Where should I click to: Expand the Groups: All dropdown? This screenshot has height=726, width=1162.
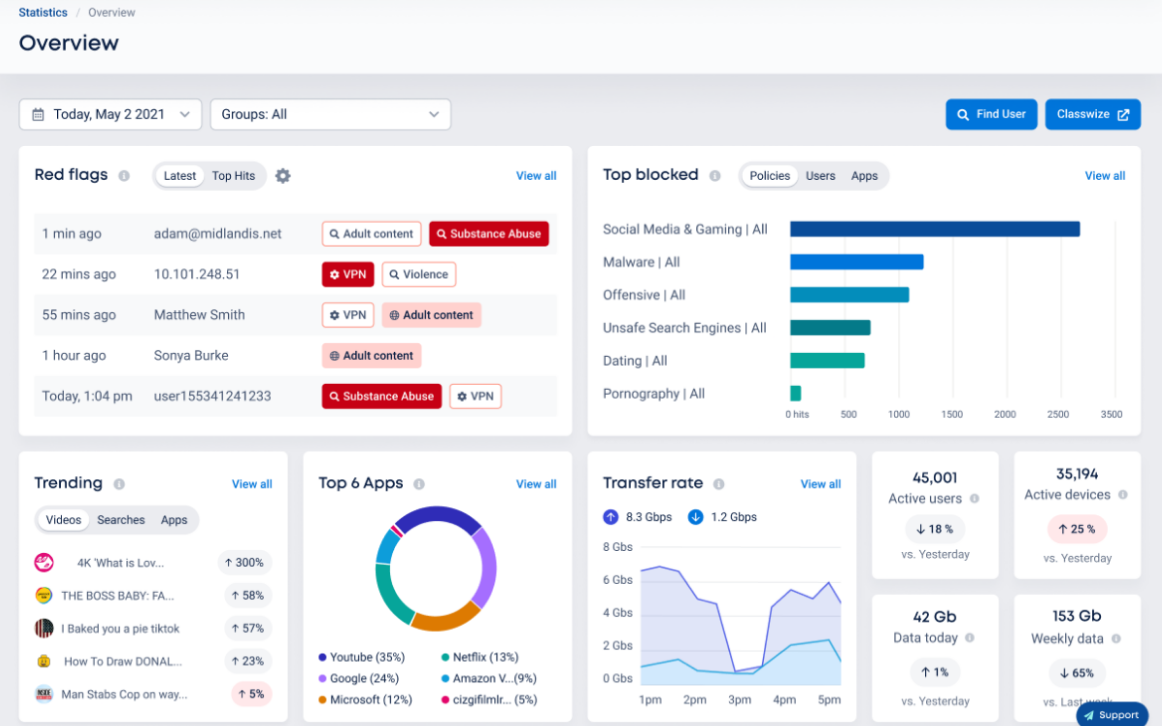(x=330, y=115)
